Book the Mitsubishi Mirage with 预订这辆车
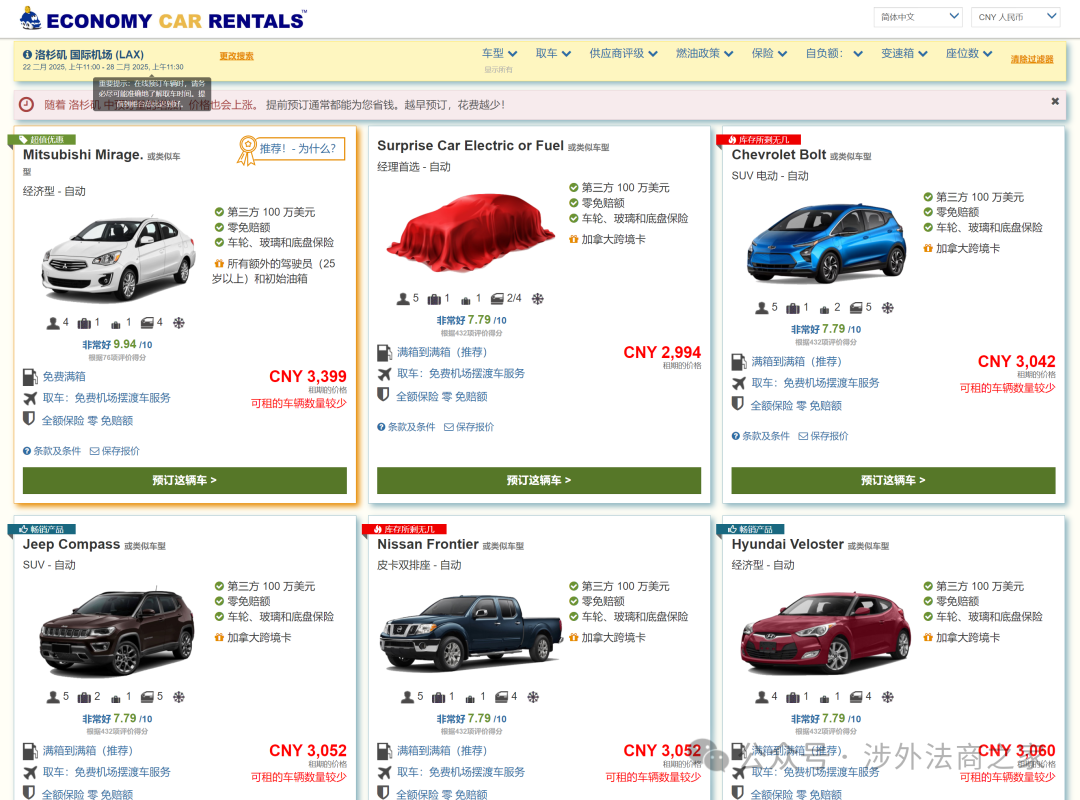This screenshot has width=1080, height=800. point(185,480)
